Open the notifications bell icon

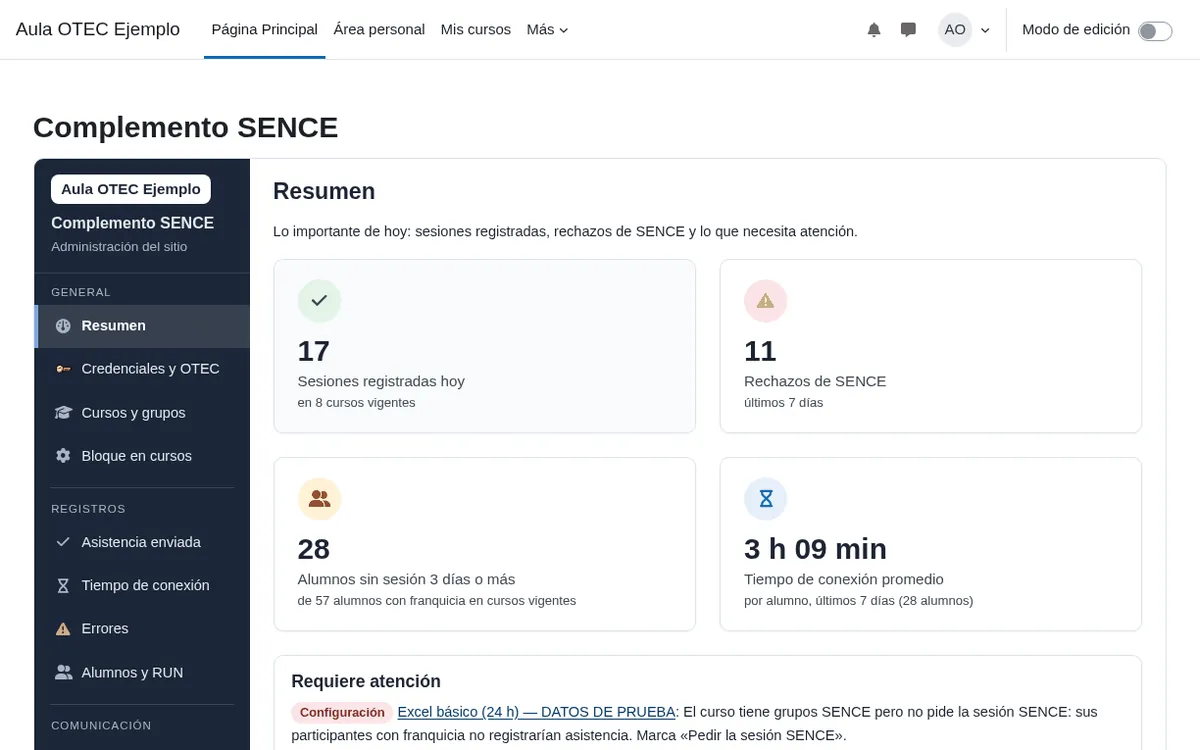[x=874, y=30]
